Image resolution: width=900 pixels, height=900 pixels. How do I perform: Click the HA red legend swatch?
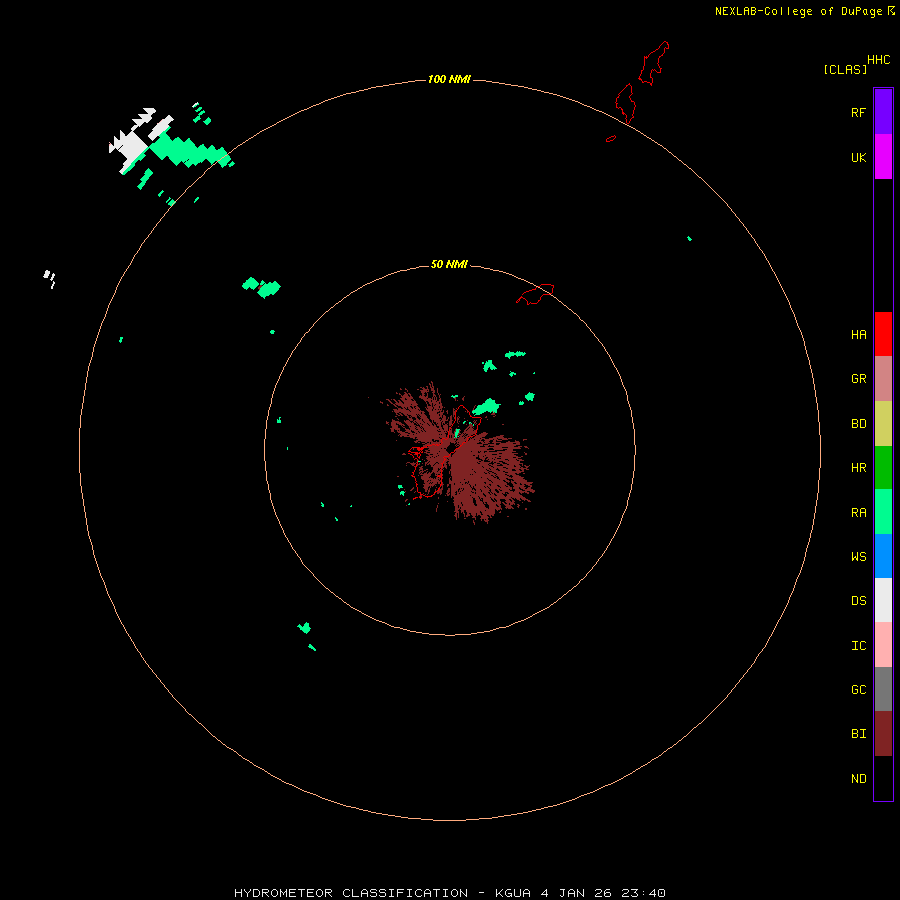(x=883, y=334)
